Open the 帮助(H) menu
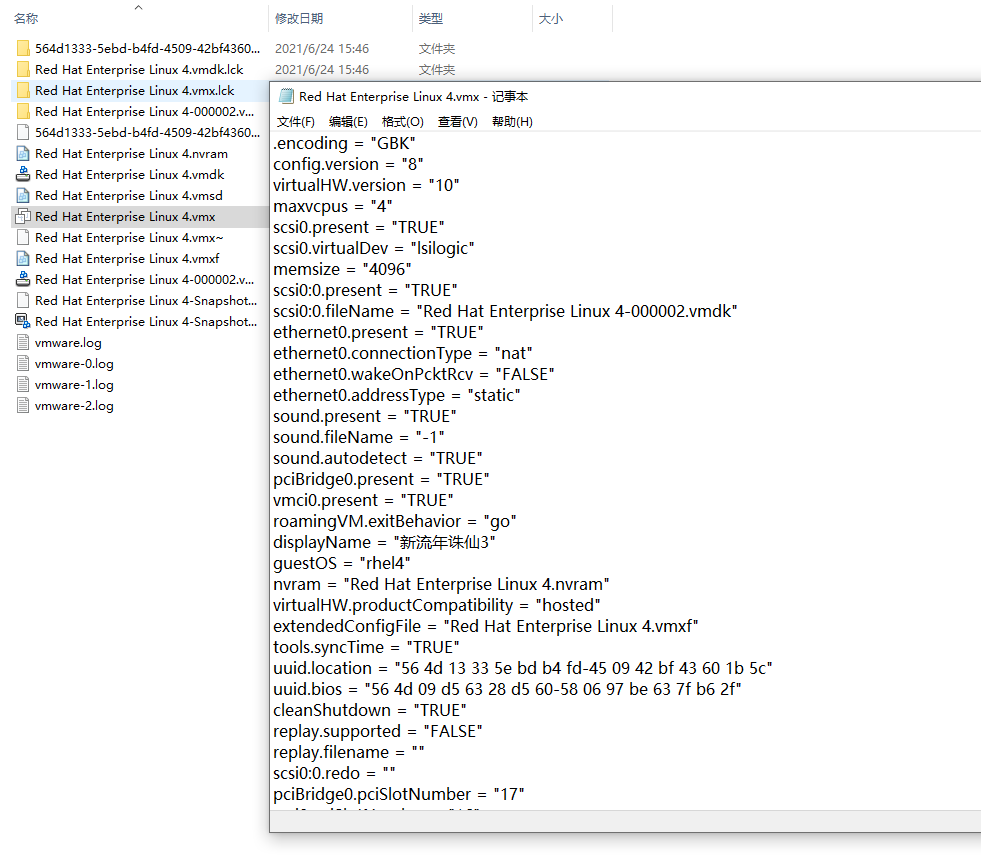The image size is (981, 863). point(512,122)
